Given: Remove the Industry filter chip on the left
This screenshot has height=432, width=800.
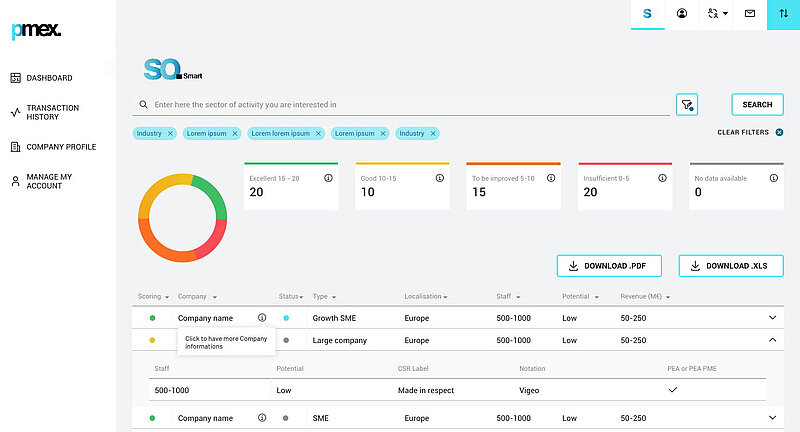Looking at the screenshot, I should (170, 133).
